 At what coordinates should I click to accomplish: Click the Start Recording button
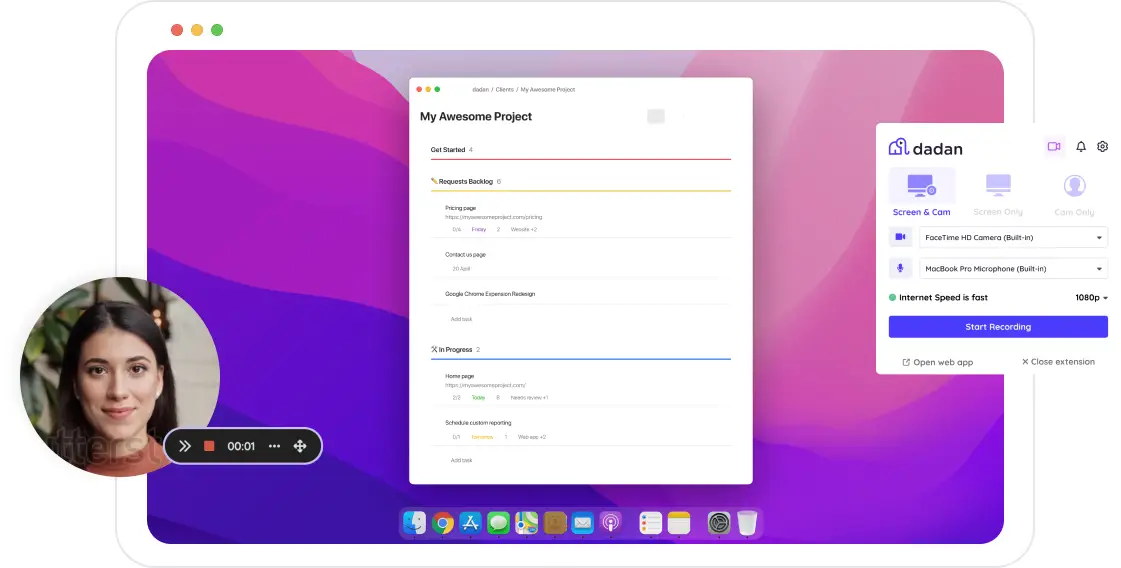click(x=997, y=327)
